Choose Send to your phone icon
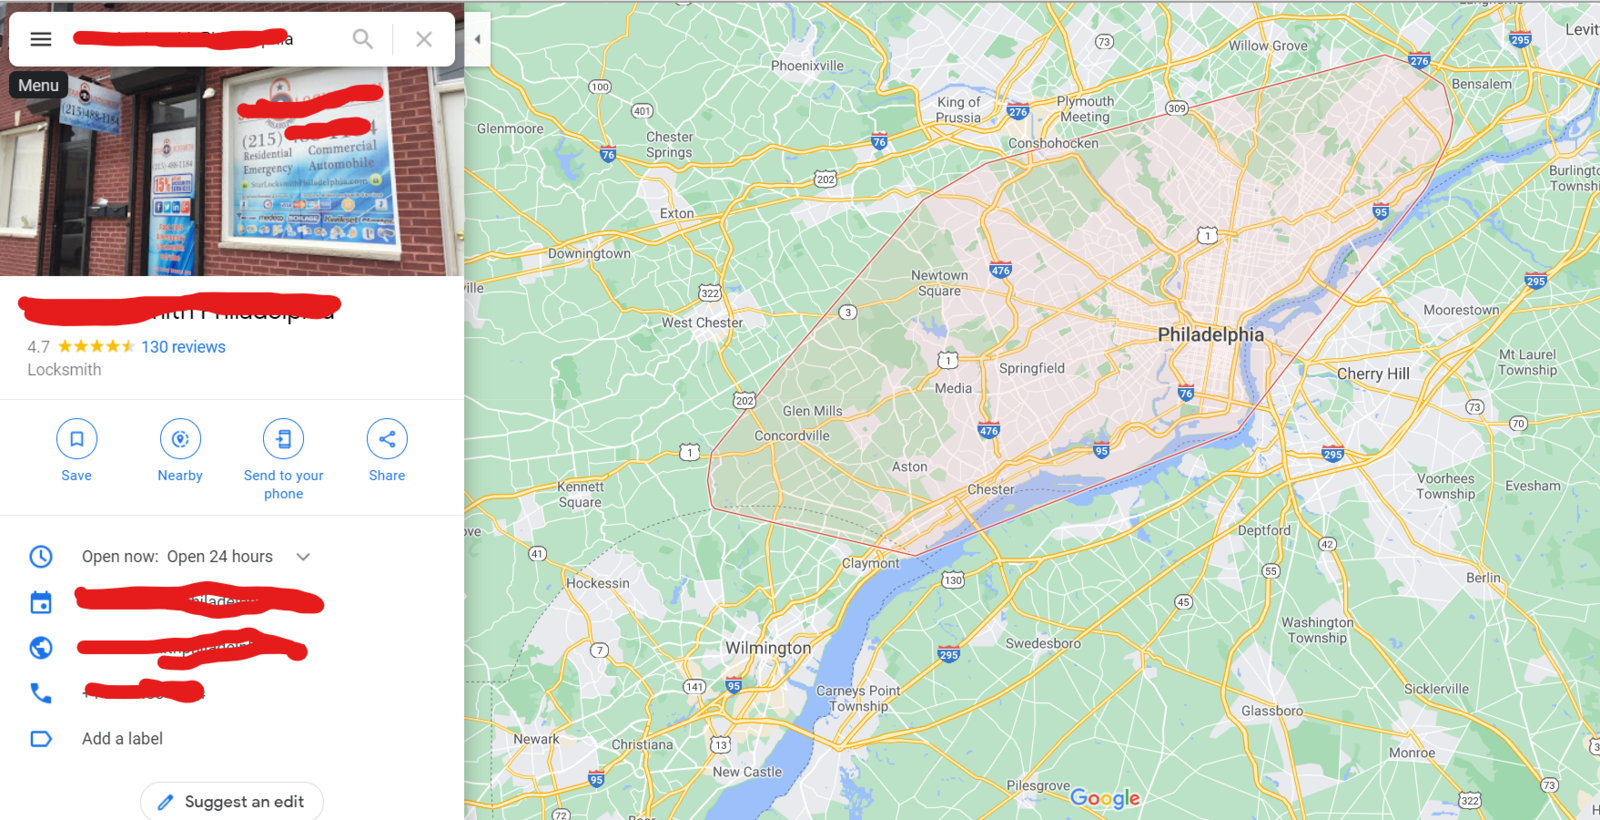This screenshot has height=820, width=1600. (284, 439)
